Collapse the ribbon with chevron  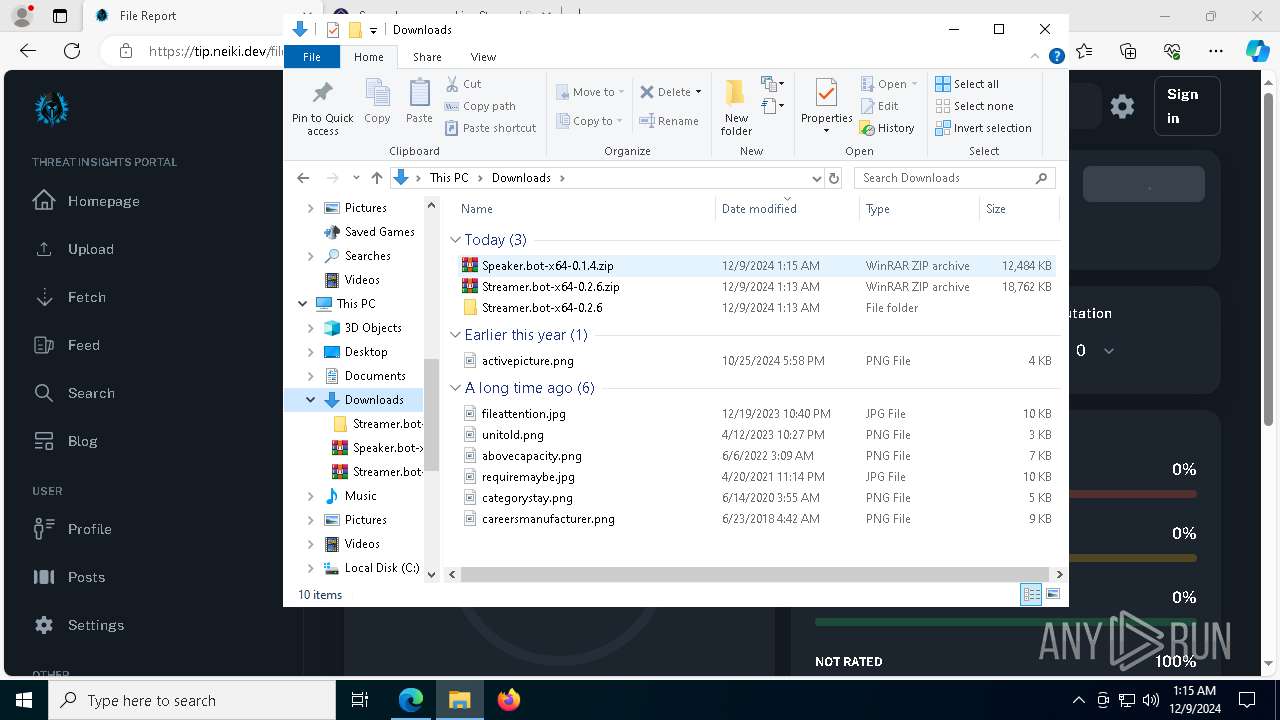(1035, 57)
